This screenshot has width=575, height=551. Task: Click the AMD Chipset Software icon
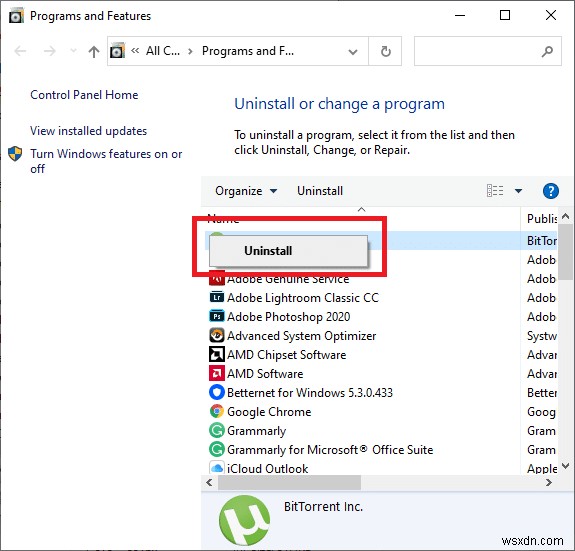click(x=216, y=354)
